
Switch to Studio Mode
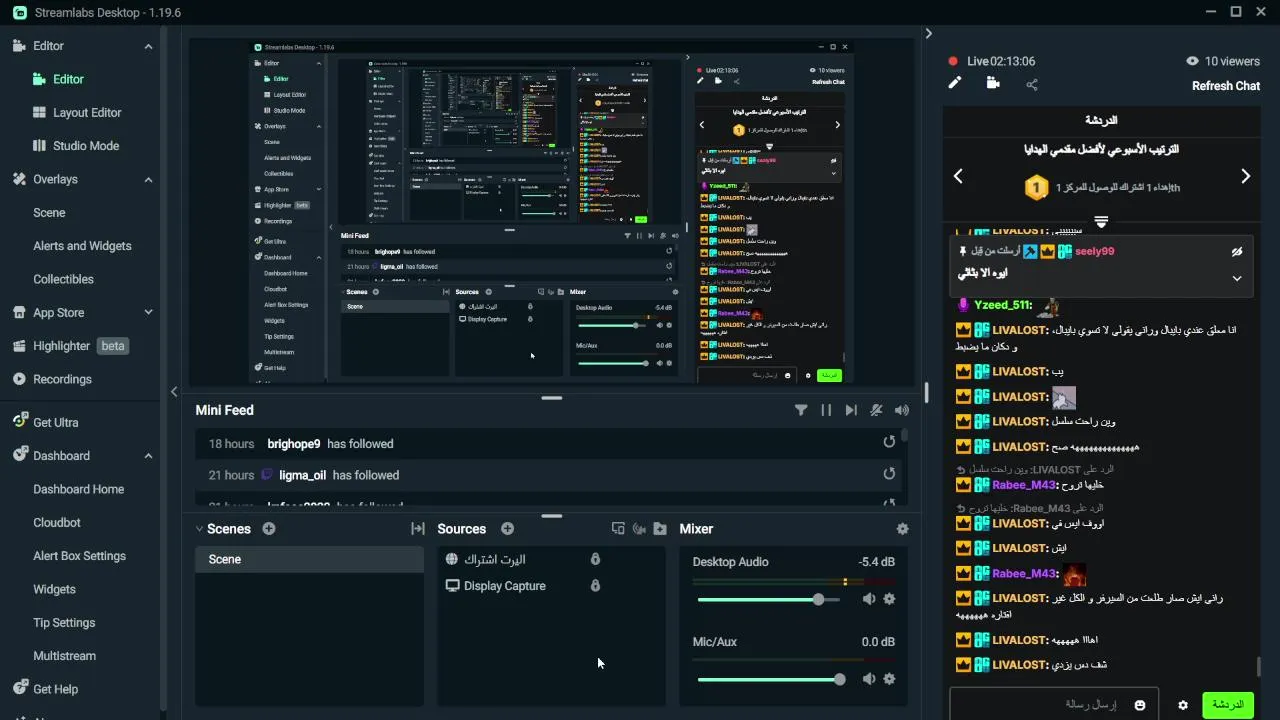(86, 145)
